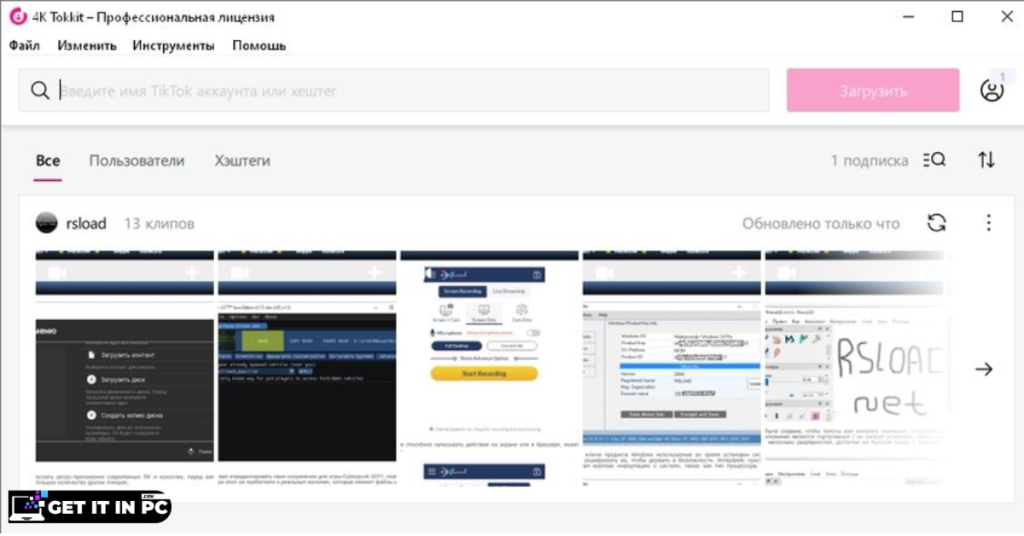Open the Помощь menu
The height and width of the screenshot is (536, 1024).
(x=259, y=46)
